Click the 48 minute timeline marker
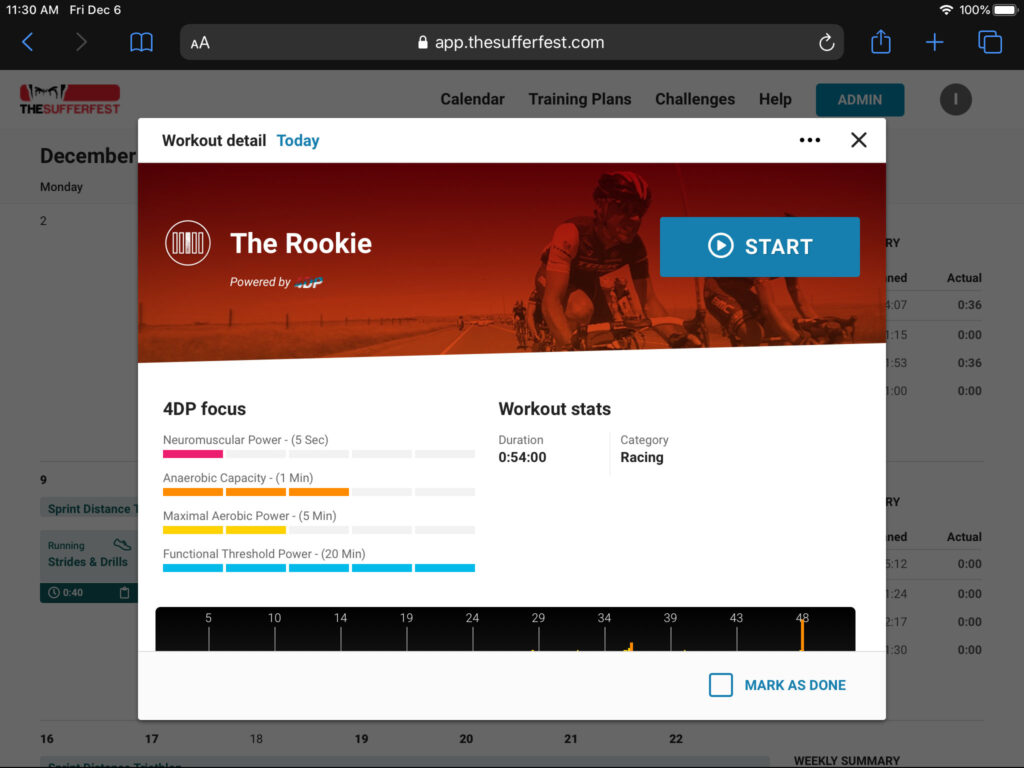The width and height of the screenshot is (1024, 768). click(802, 618)
